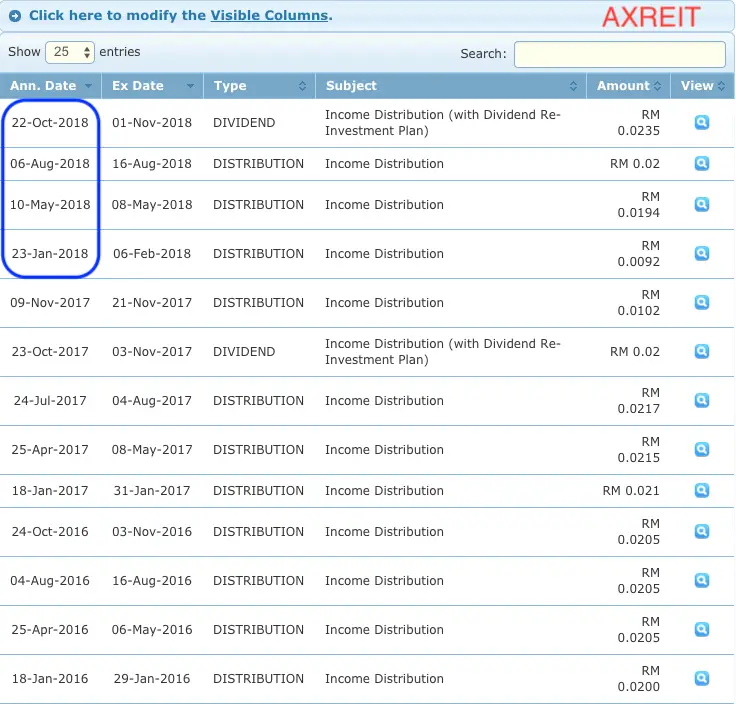Open view icon for 24-Oct-2016 announcement
This screenshot has height=704, width=736.
[x=702, y=531]
